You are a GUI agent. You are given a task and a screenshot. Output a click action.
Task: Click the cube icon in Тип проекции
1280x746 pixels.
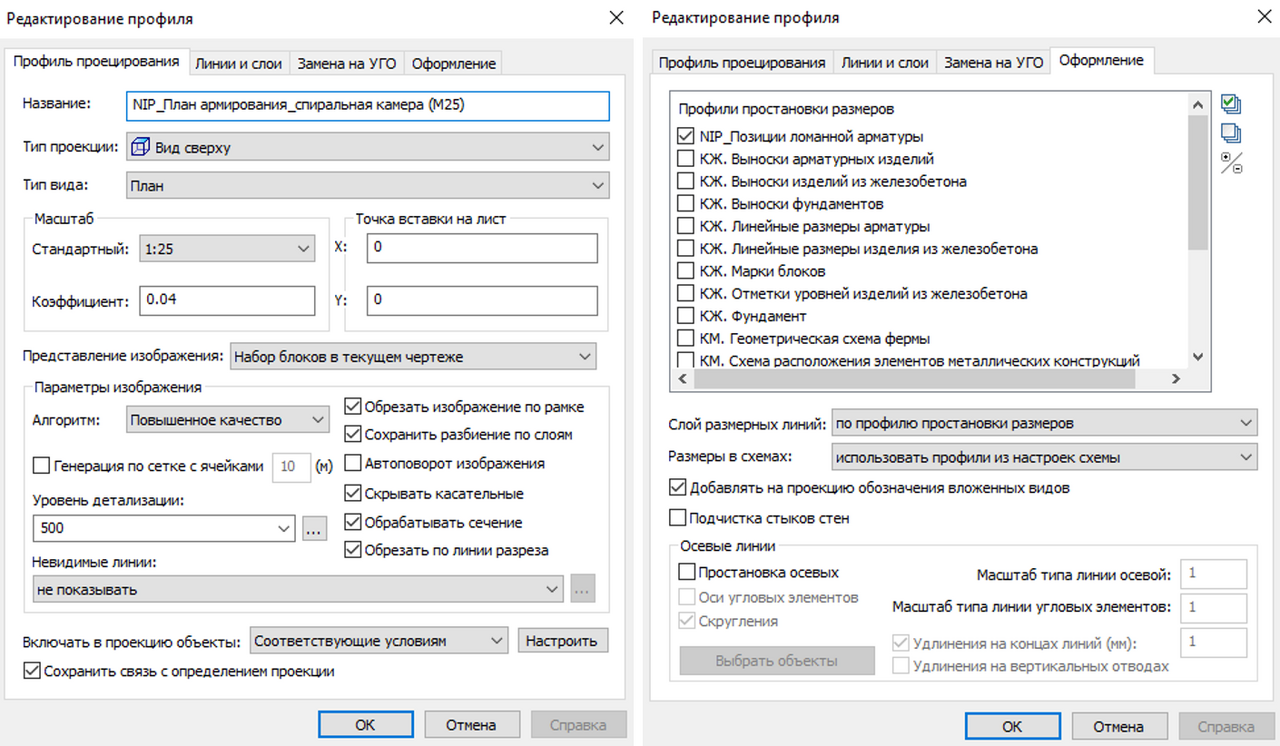coord(141,147)
